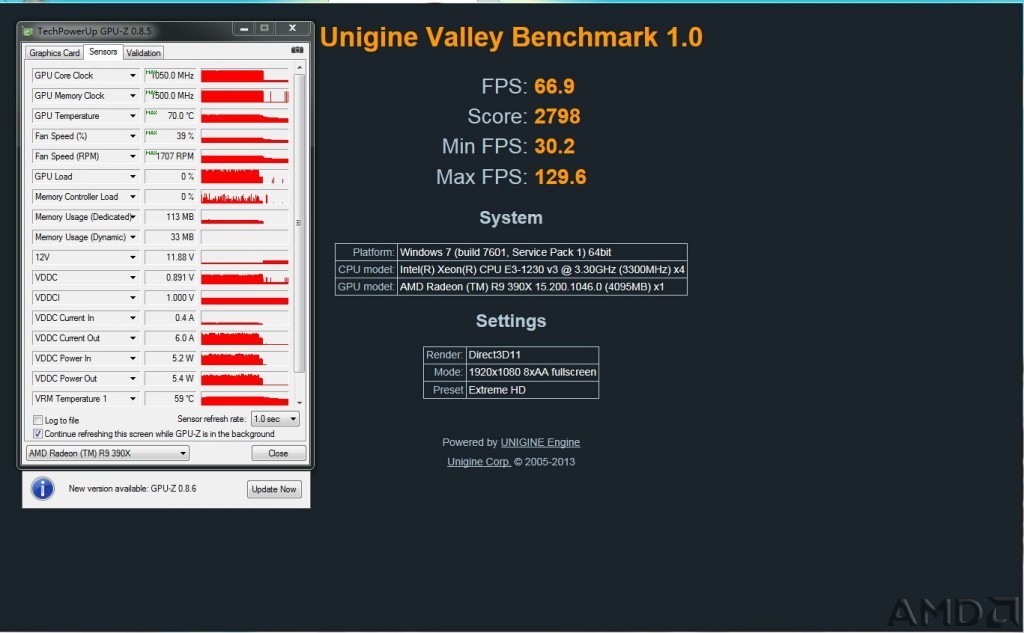Open the 12V sensor dropdown
Image resolution: width=1024 pixels, height=633 pixels.
(133, 257)
